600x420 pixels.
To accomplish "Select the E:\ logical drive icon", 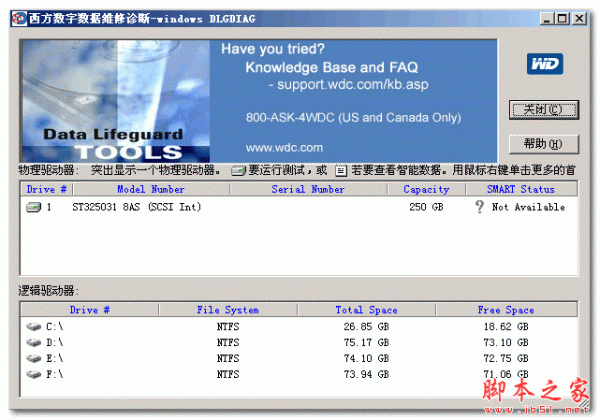I will click(x=34, y=358).
